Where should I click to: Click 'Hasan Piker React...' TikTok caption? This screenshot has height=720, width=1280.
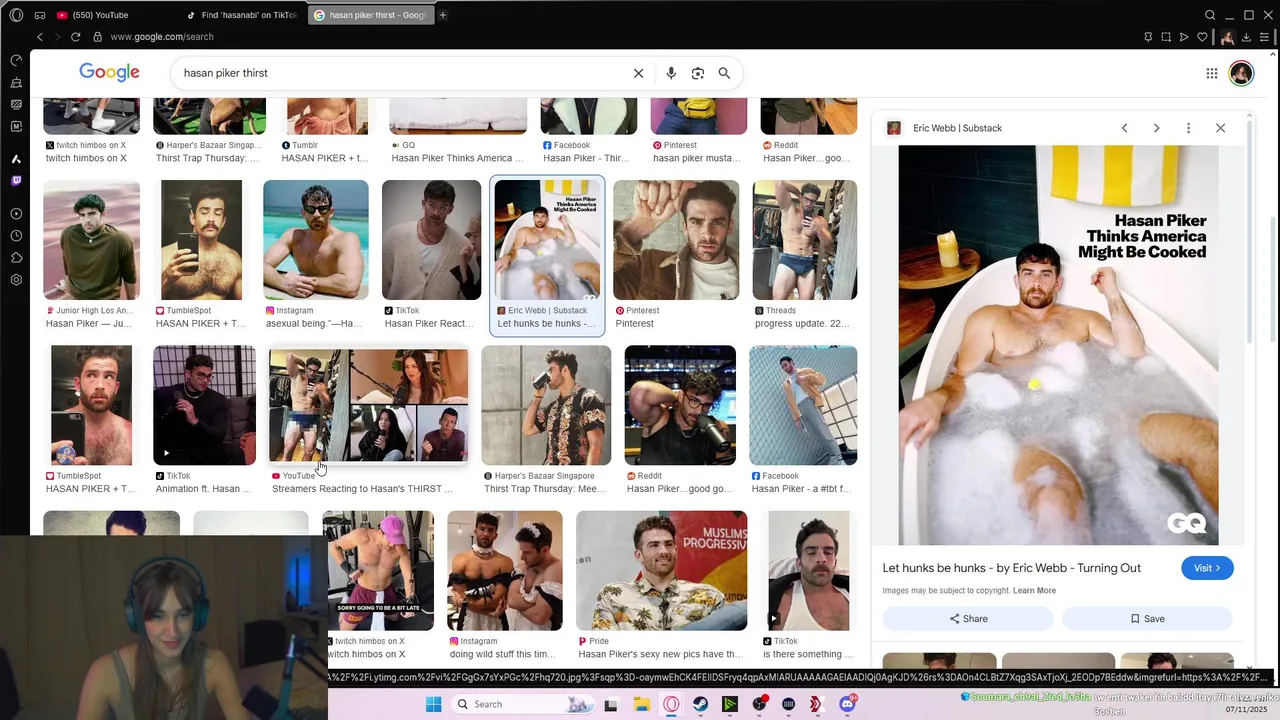point(429,324)
